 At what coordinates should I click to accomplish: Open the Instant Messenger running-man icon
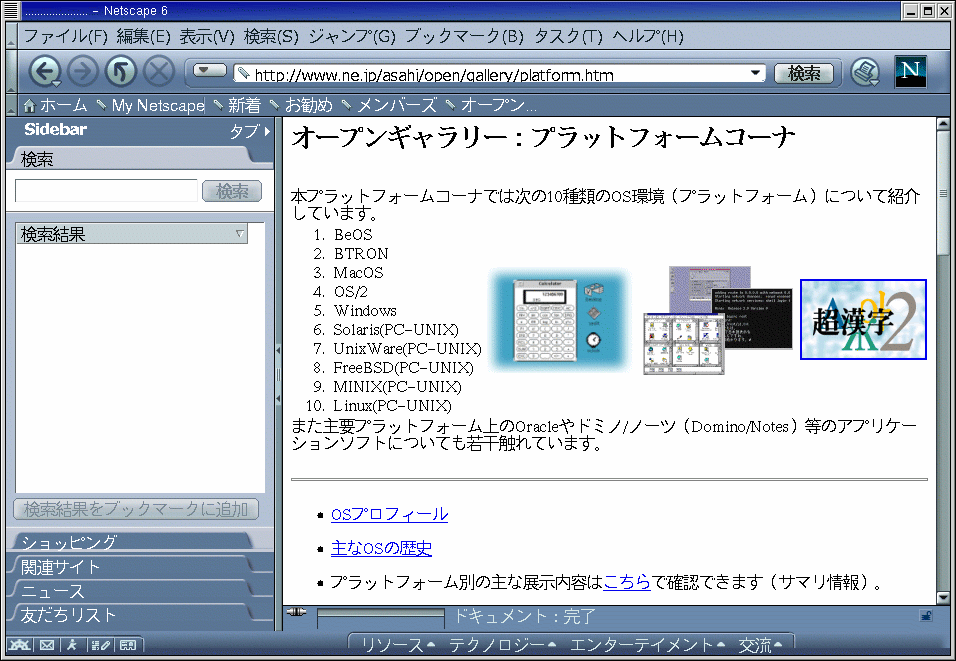[x=72, y=645]
